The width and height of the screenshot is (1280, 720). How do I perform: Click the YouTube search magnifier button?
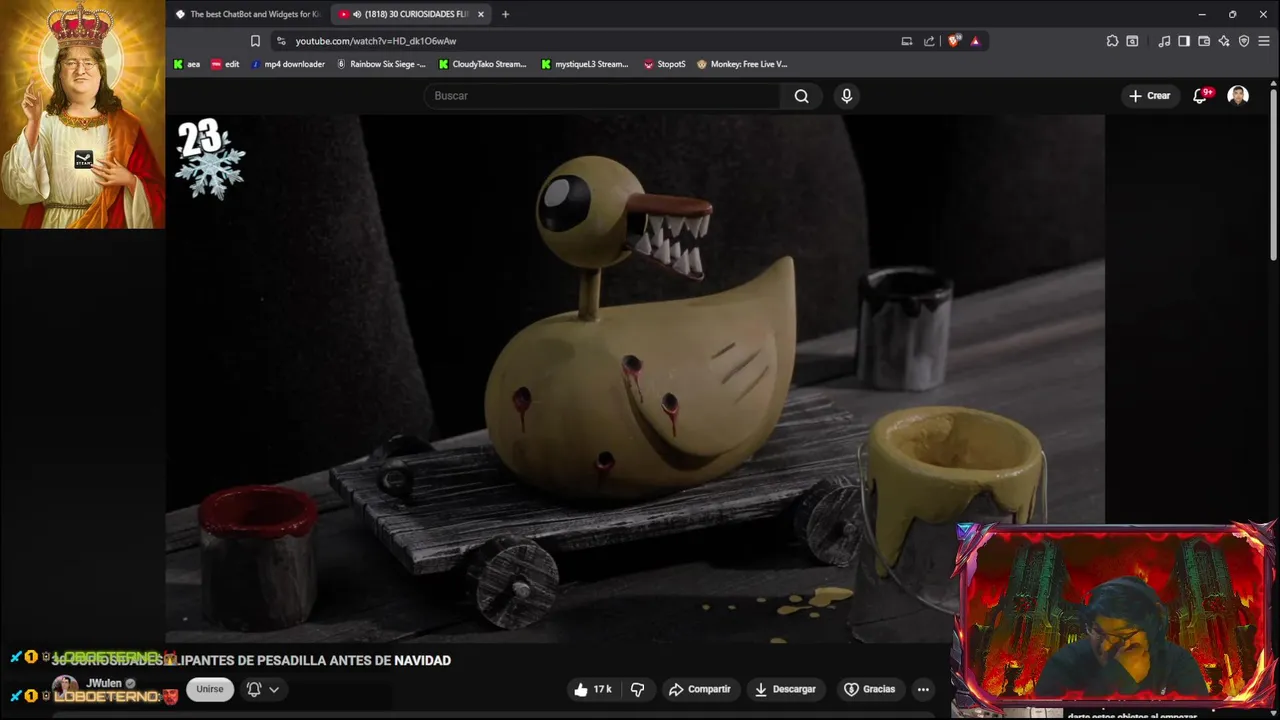coord(802,96)
